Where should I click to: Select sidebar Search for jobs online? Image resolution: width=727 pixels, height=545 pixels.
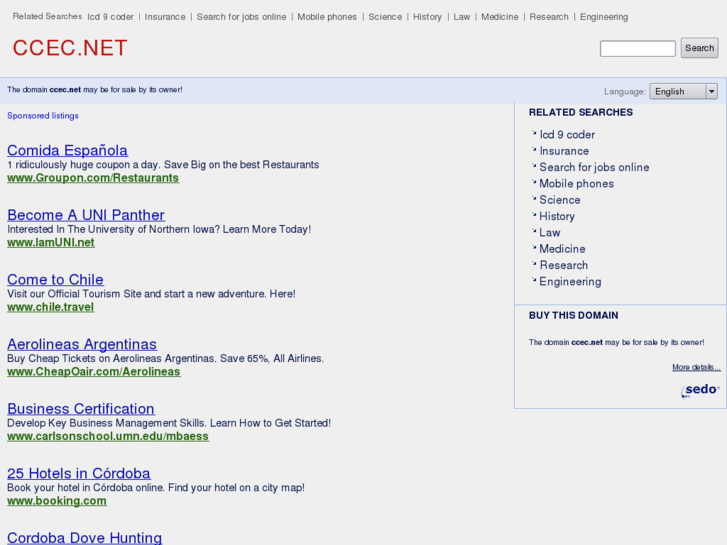coord(594,167)
